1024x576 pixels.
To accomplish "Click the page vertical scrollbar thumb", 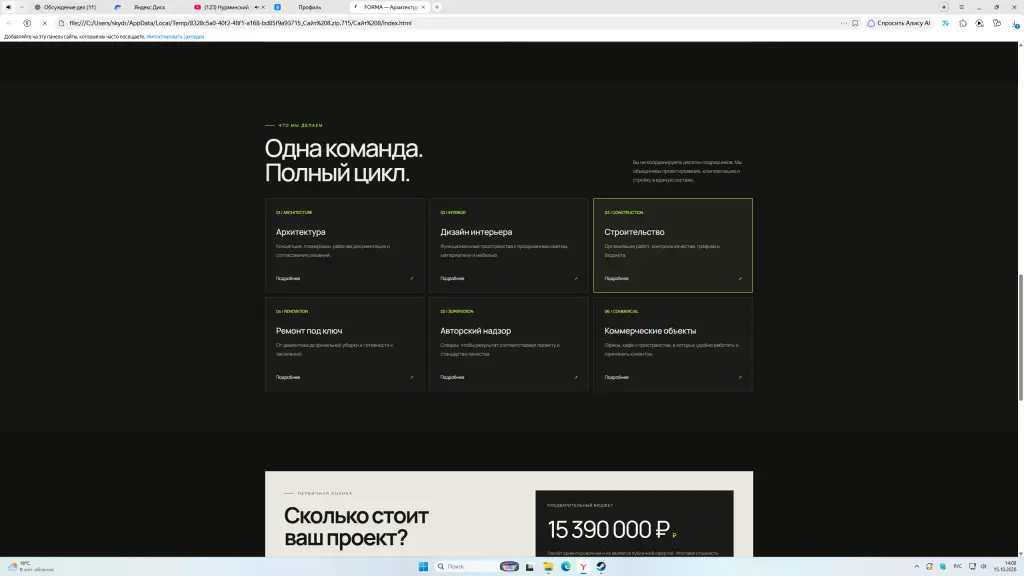I will point(1021,338).
